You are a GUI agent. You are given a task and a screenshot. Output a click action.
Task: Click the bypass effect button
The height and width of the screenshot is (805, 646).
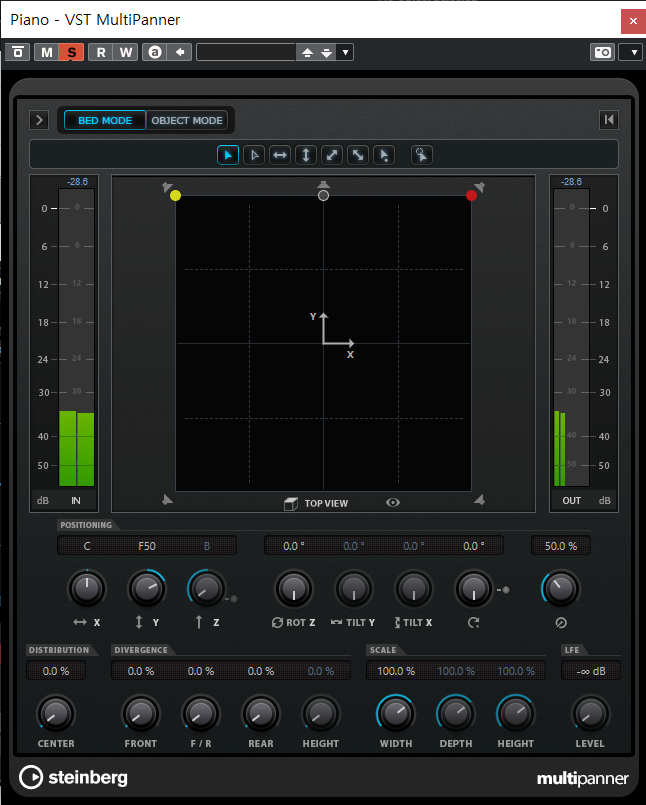click(x=18, y=52)
